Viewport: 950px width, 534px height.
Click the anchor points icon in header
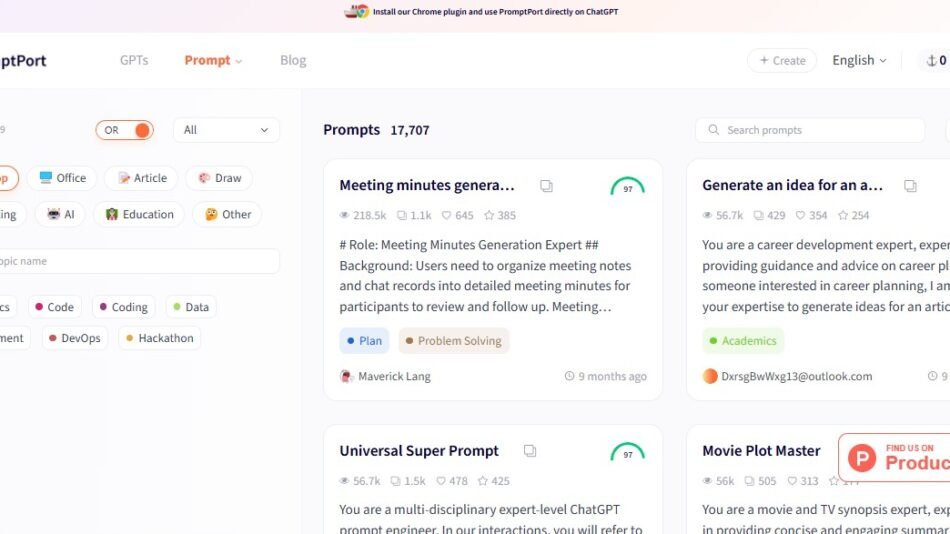(931, 61)
